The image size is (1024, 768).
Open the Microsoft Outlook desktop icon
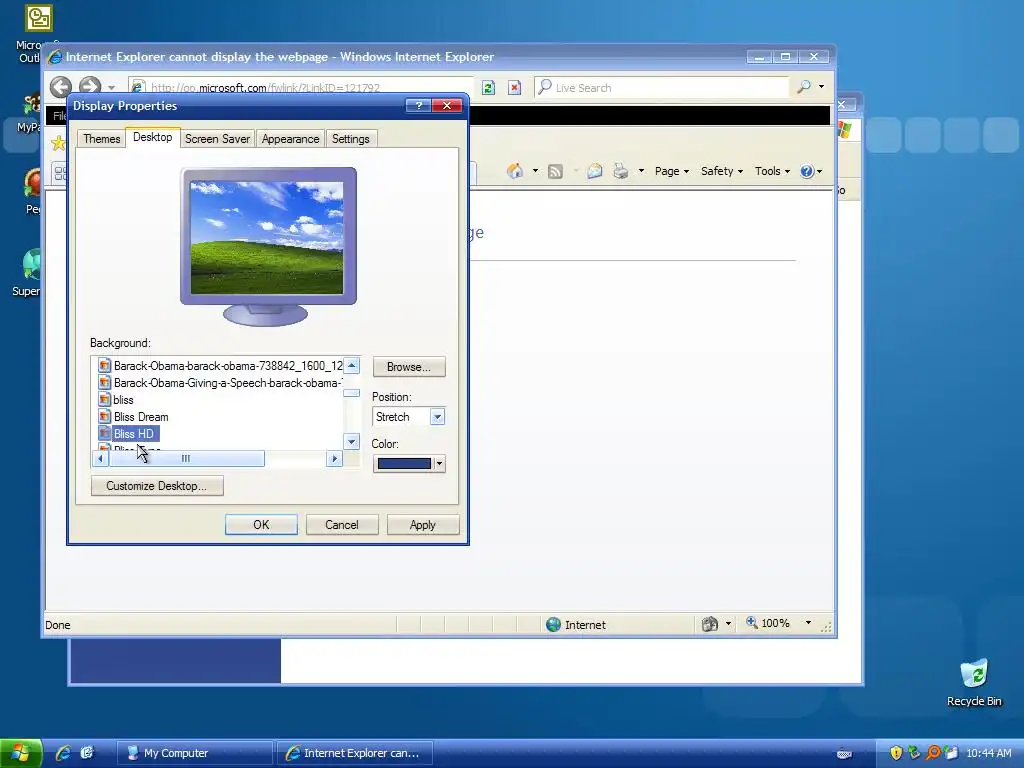tap(38, 33)
